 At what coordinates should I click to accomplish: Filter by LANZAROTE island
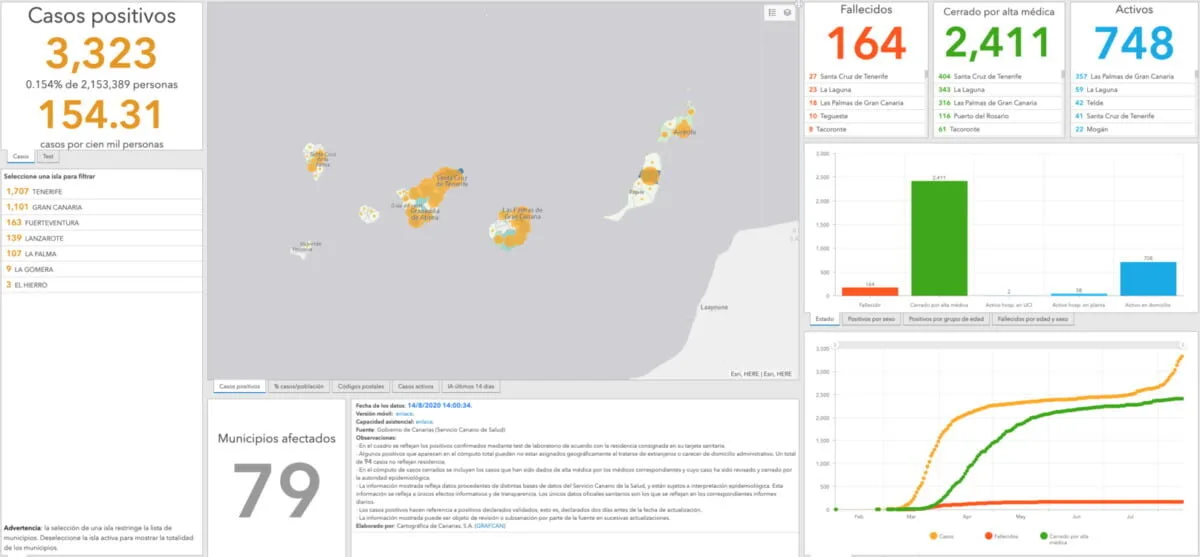pos(101,238)
